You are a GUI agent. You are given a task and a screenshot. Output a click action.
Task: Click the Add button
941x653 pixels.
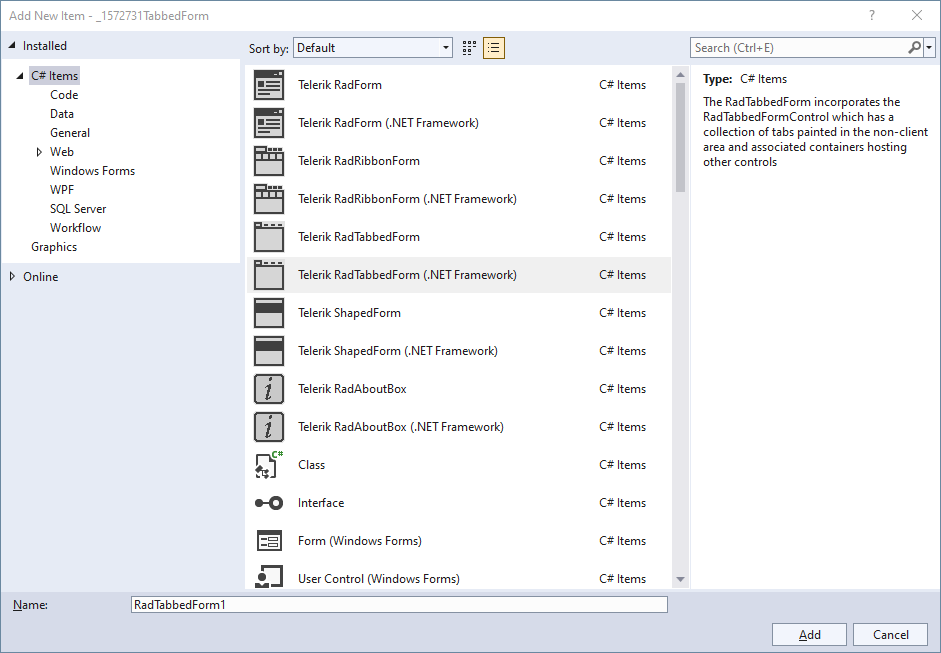click(x=809, y=634)
